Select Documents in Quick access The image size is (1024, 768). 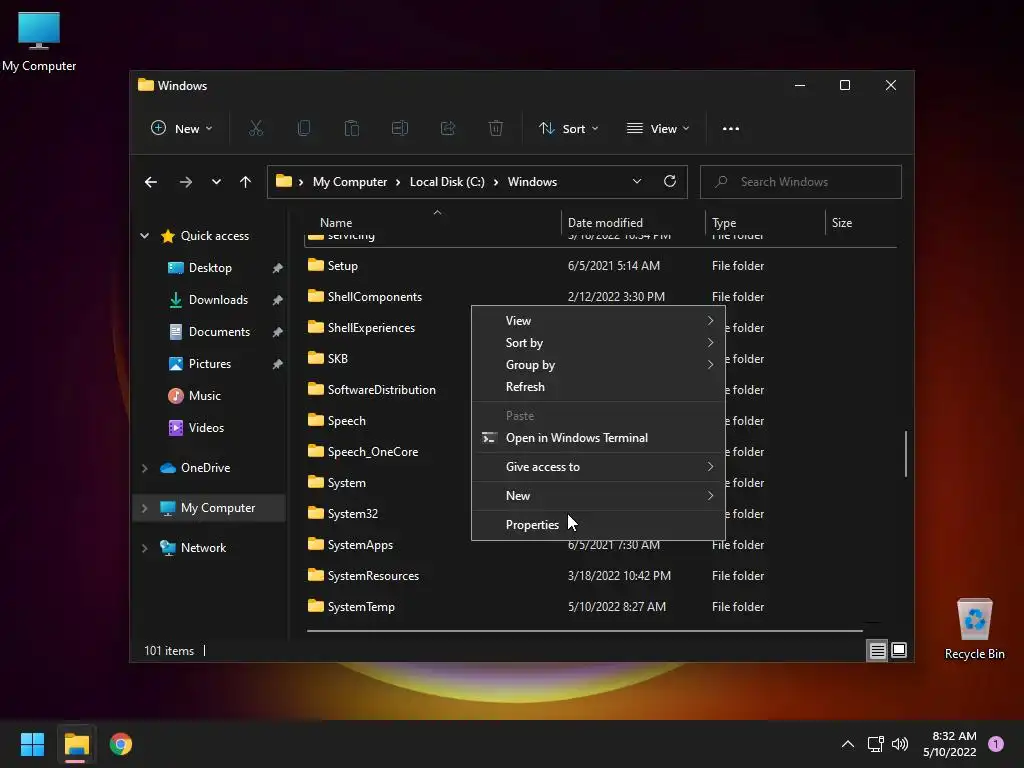[x=219, y=332]
